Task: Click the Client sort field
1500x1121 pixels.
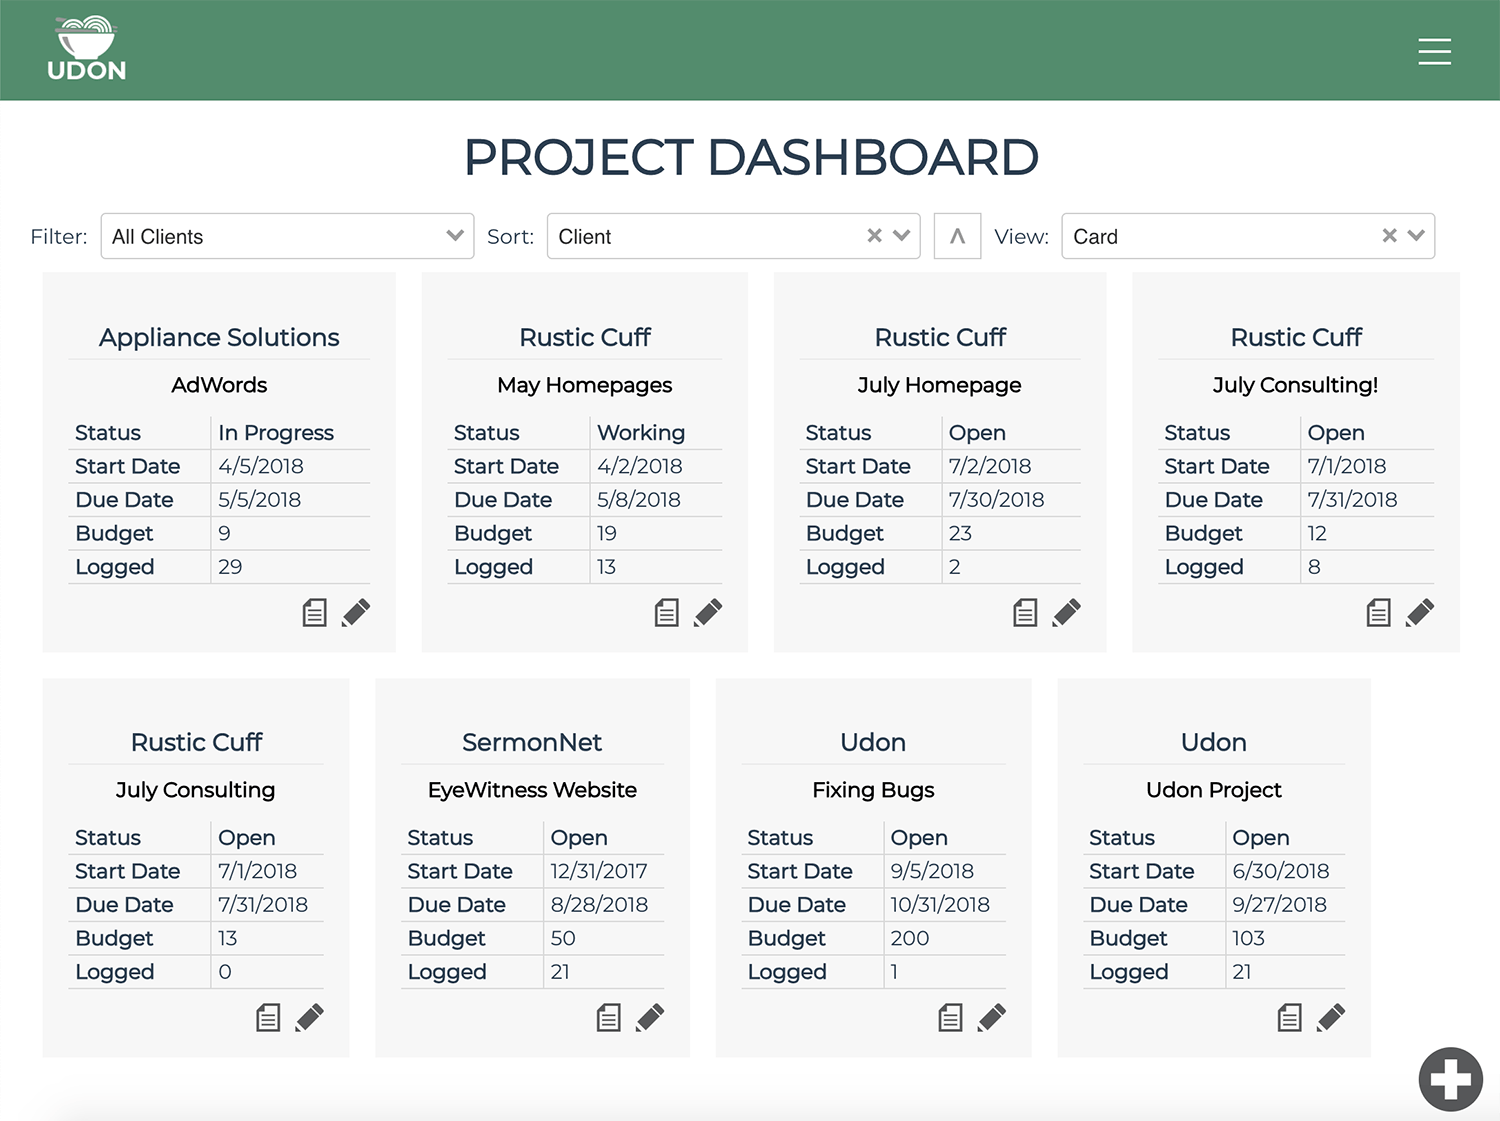Action: 733,236
